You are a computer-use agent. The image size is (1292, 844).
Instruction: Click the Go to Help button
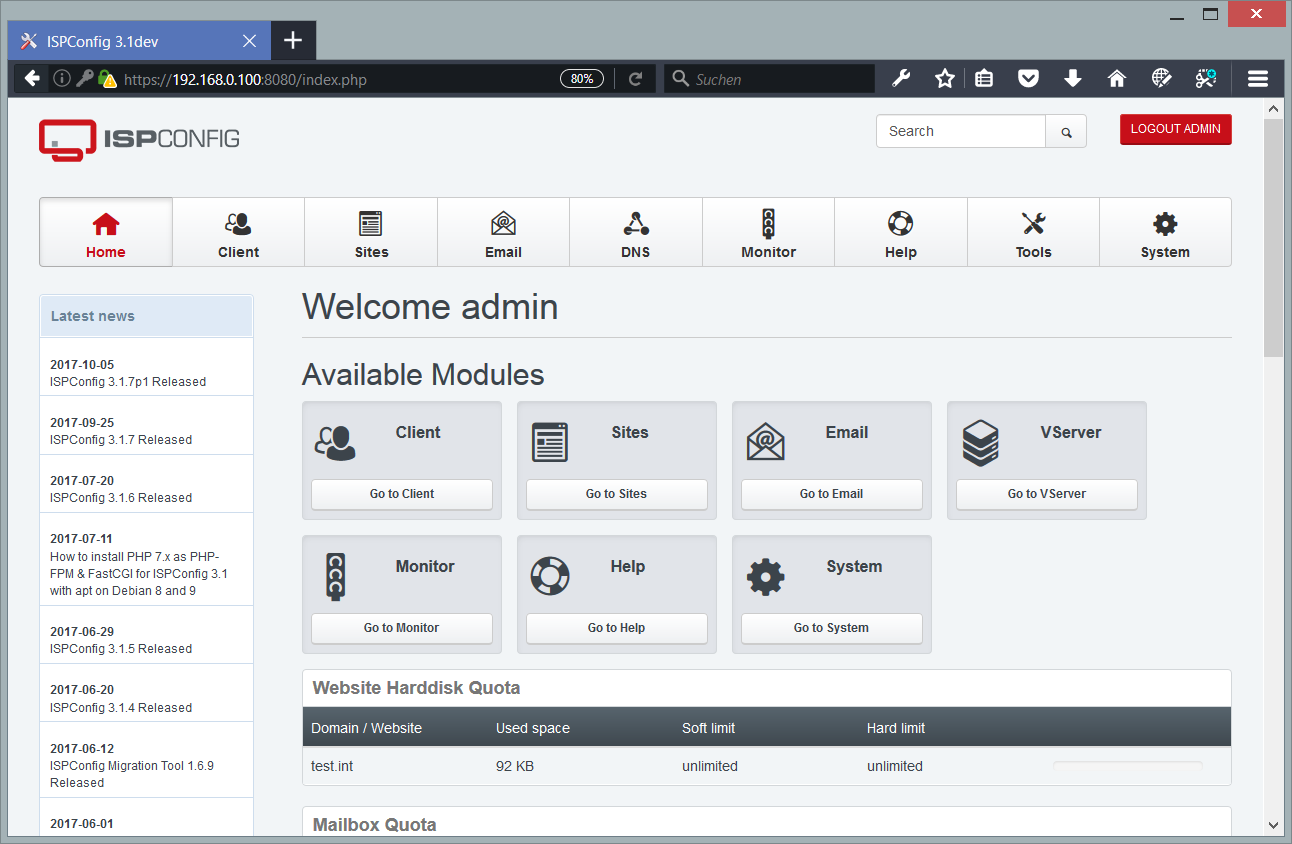[617, 628]
